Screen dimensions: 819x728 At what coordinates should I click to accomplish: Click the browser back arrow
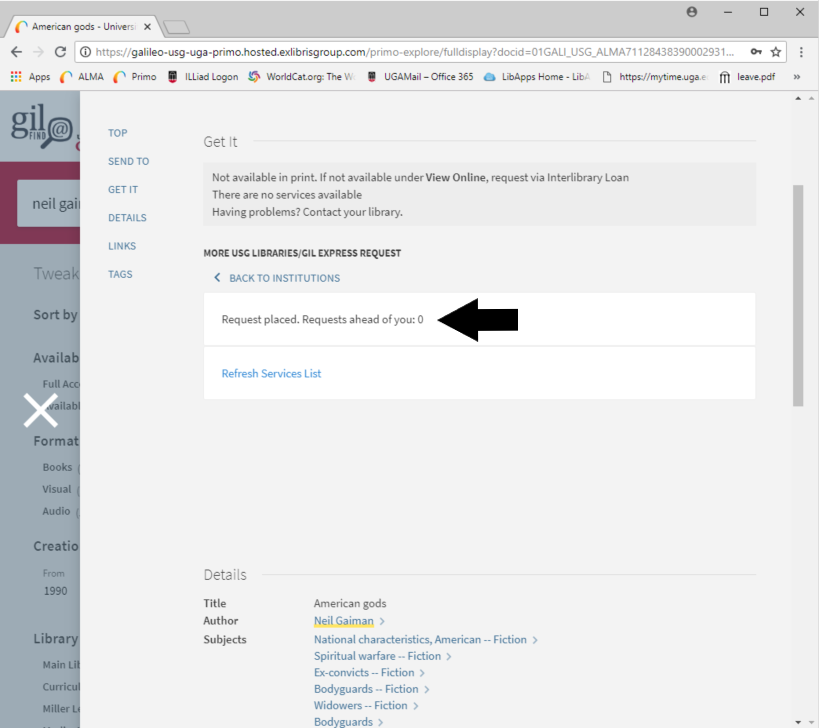pyautogui.click(x=16, y=52)
